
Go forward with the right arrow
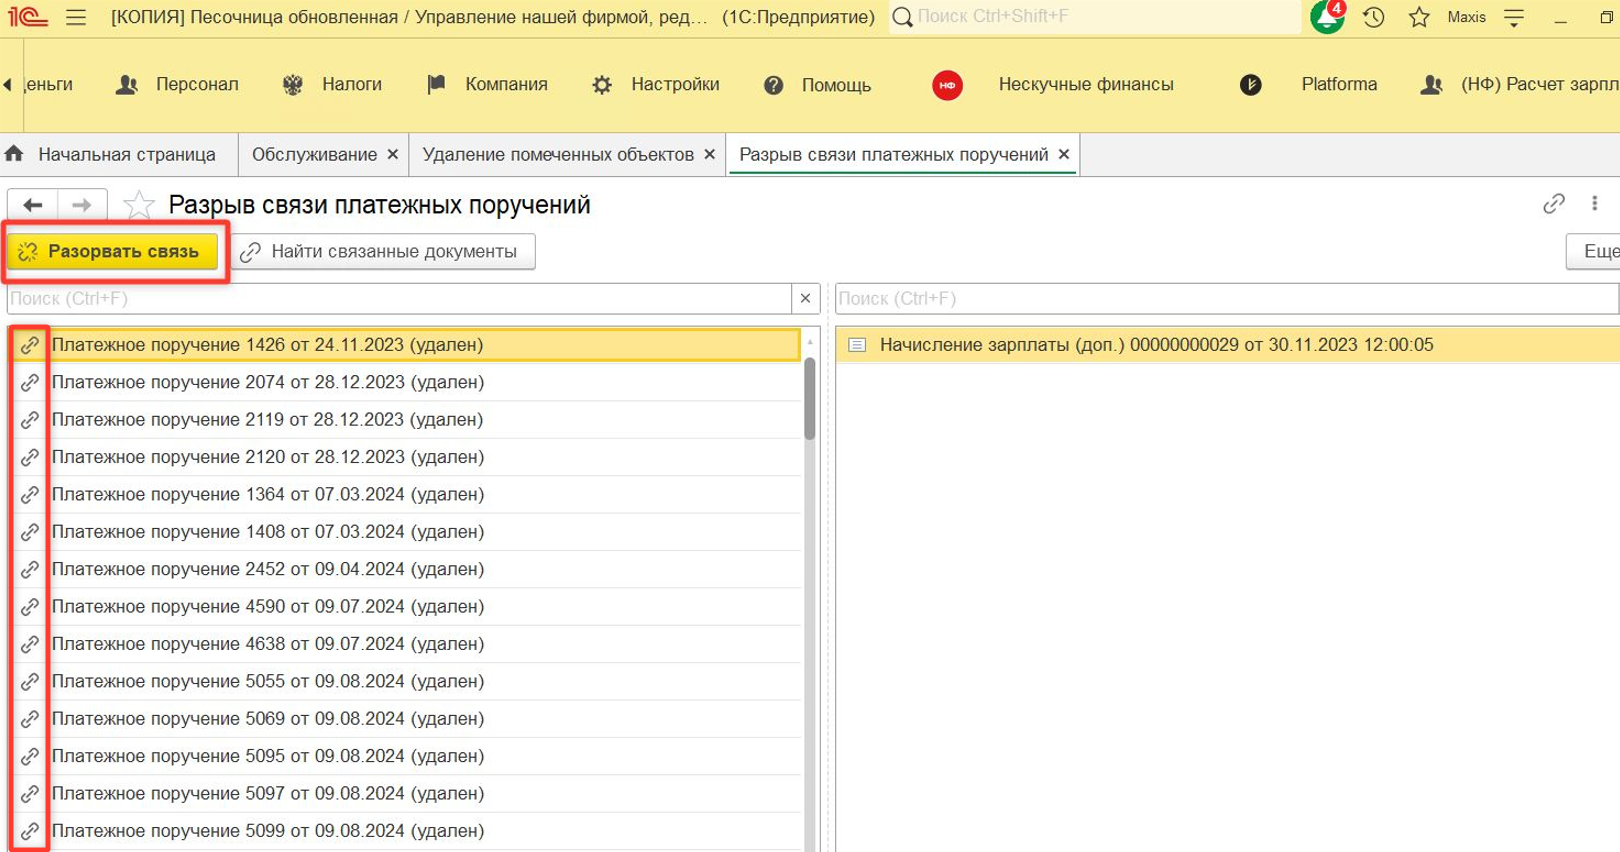coord(82,205)
